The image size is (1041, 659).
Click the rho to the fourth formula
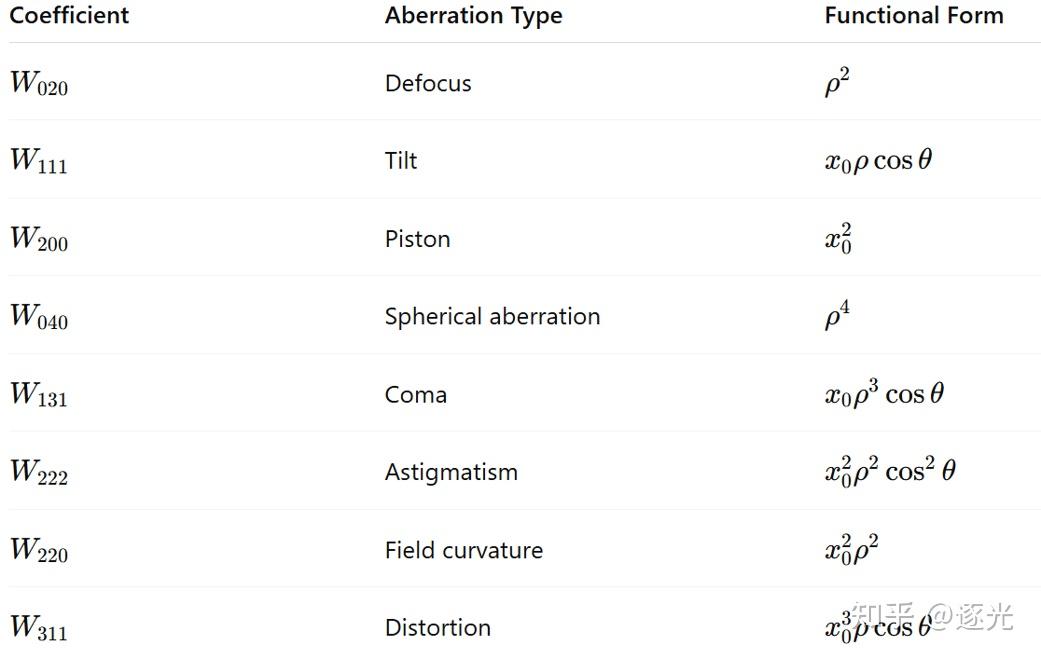tap(837, 317)
